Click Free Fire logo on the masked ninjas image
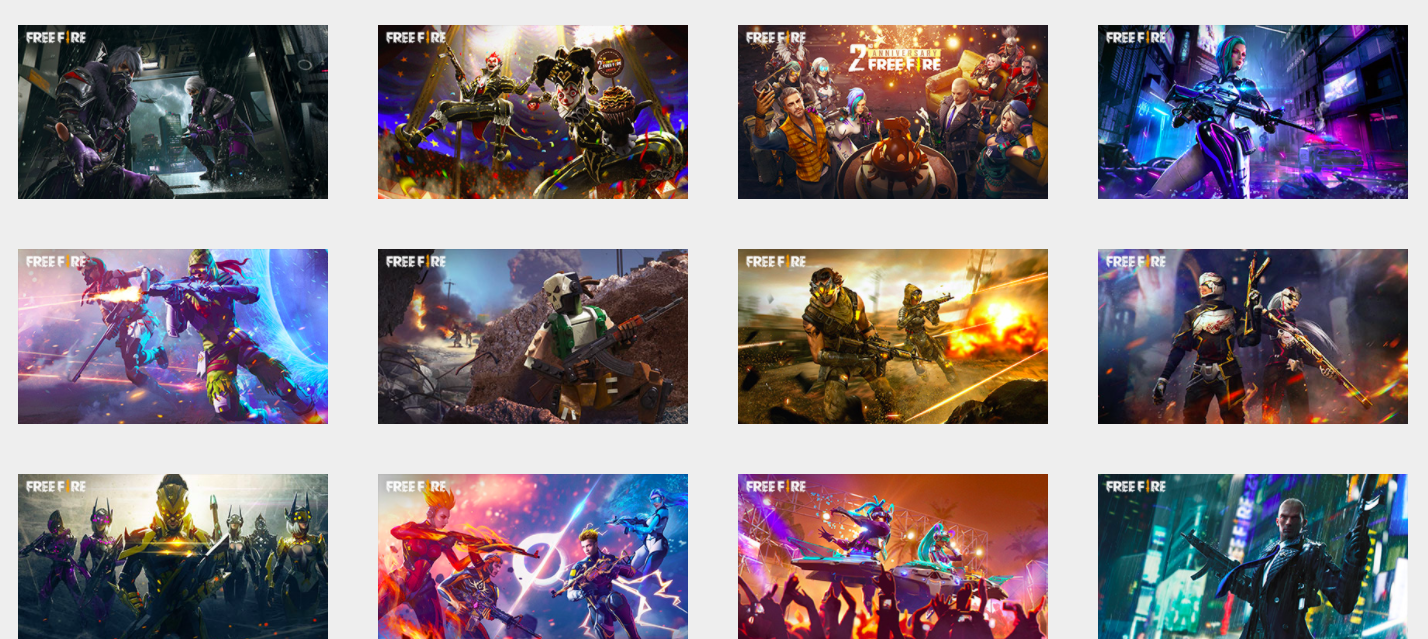1428x639 pixels. [56, 37]
